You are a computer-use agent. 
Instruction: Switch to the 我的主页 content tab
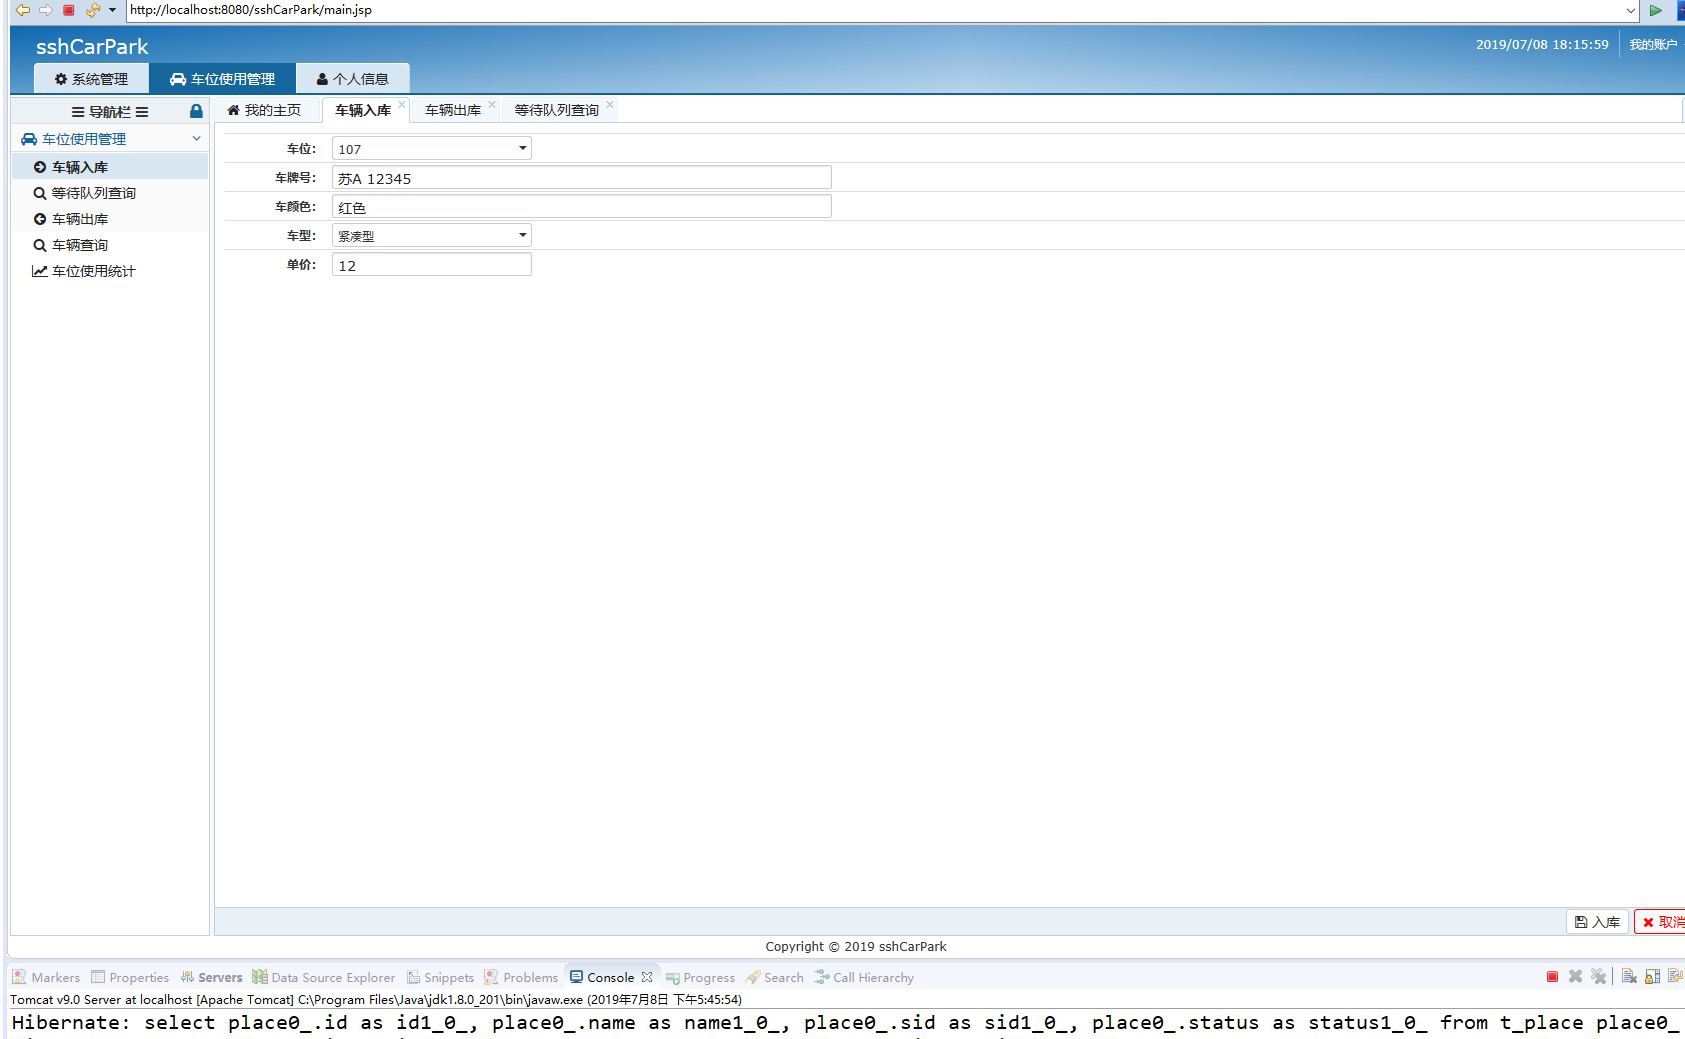pos(264,110)
